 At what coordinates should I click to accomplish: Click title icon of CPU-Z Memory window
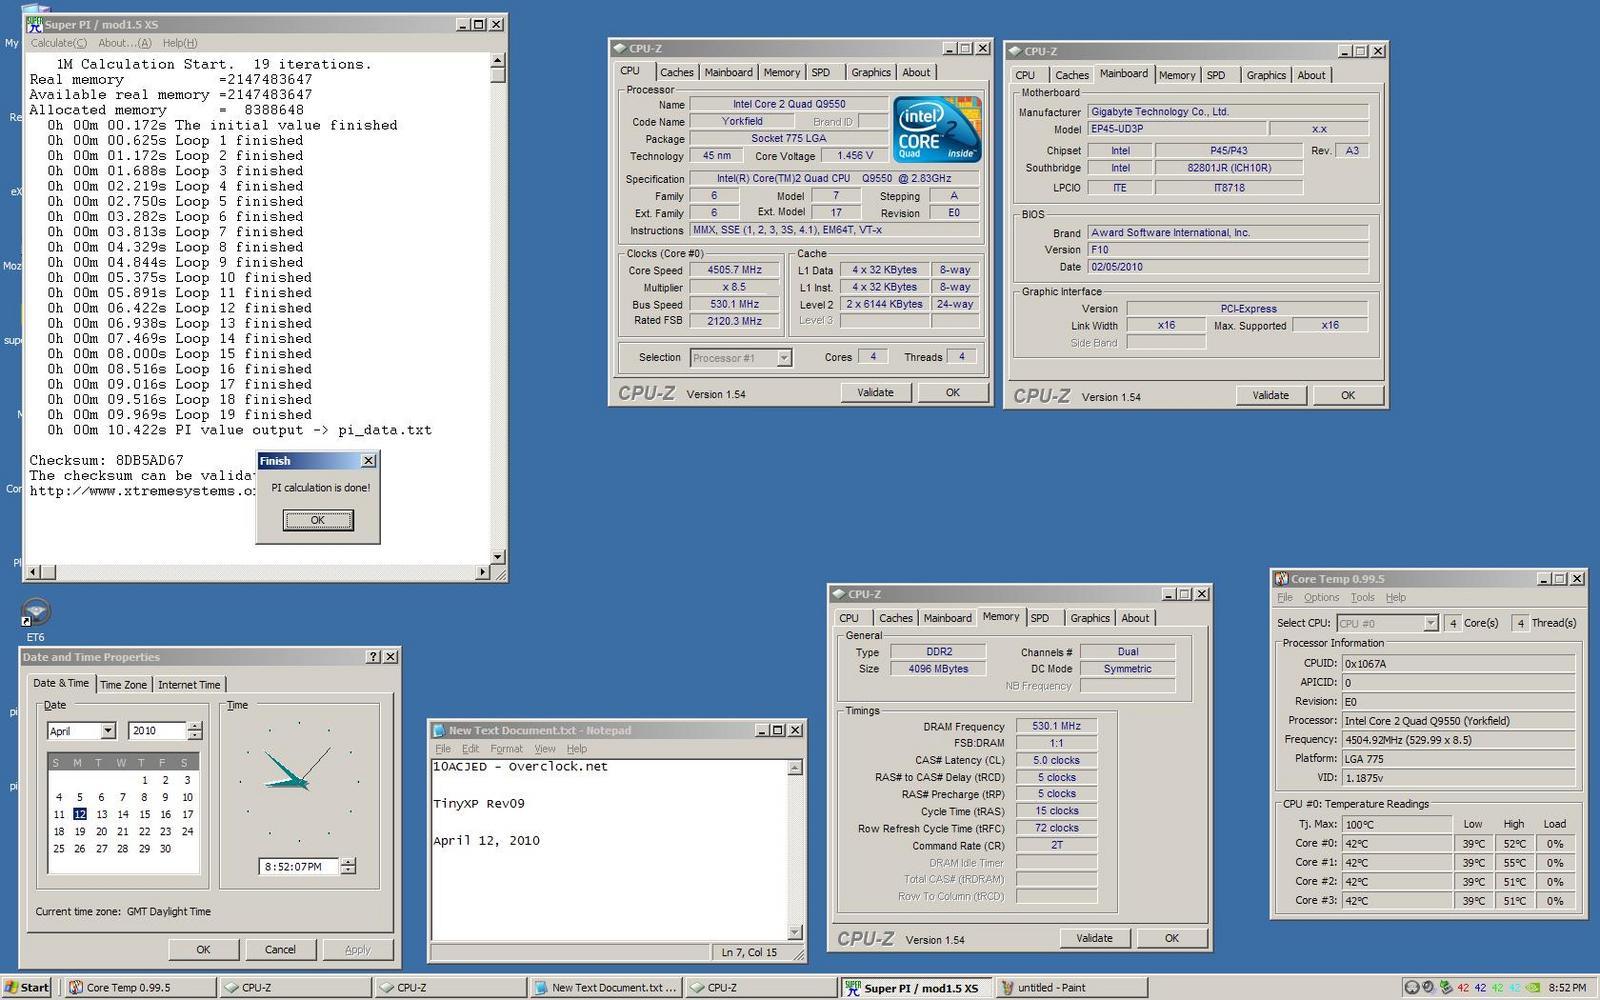tap(838, 594)
